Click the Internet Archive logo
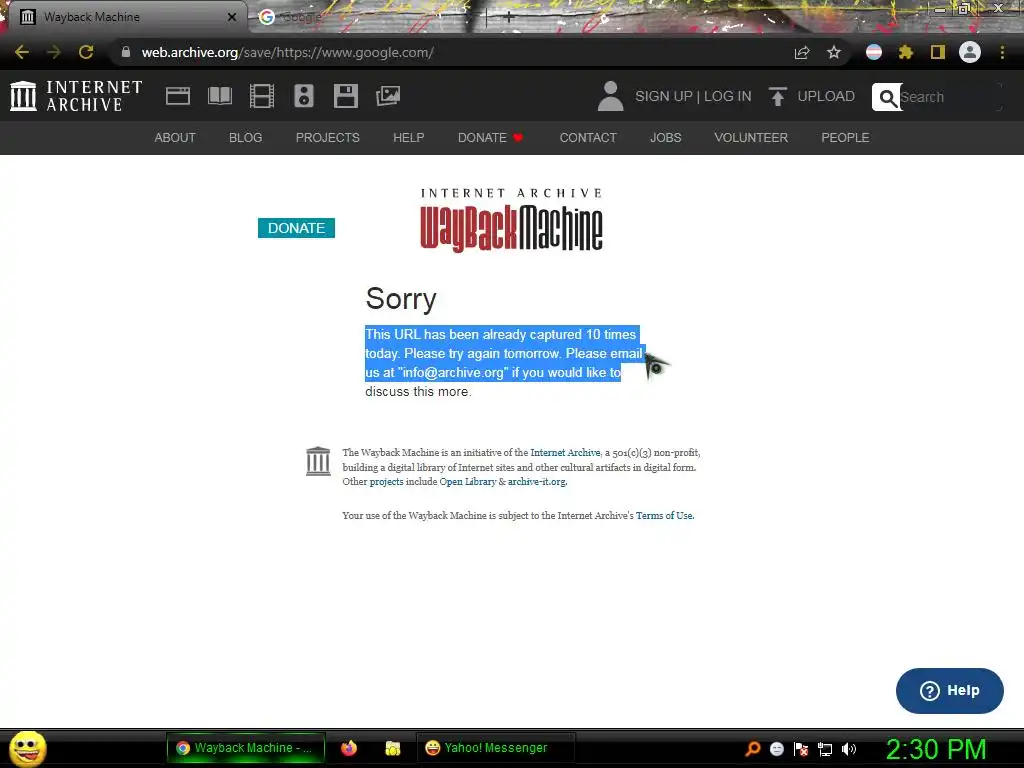 76,96
